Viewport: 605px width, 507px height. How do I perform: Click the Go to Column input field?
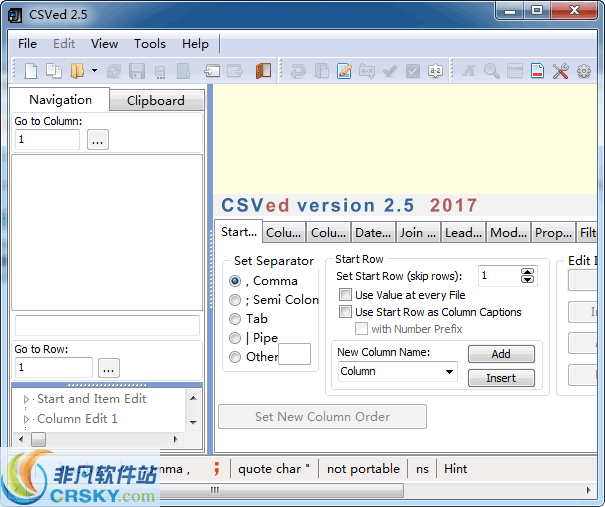coord(47,139)
